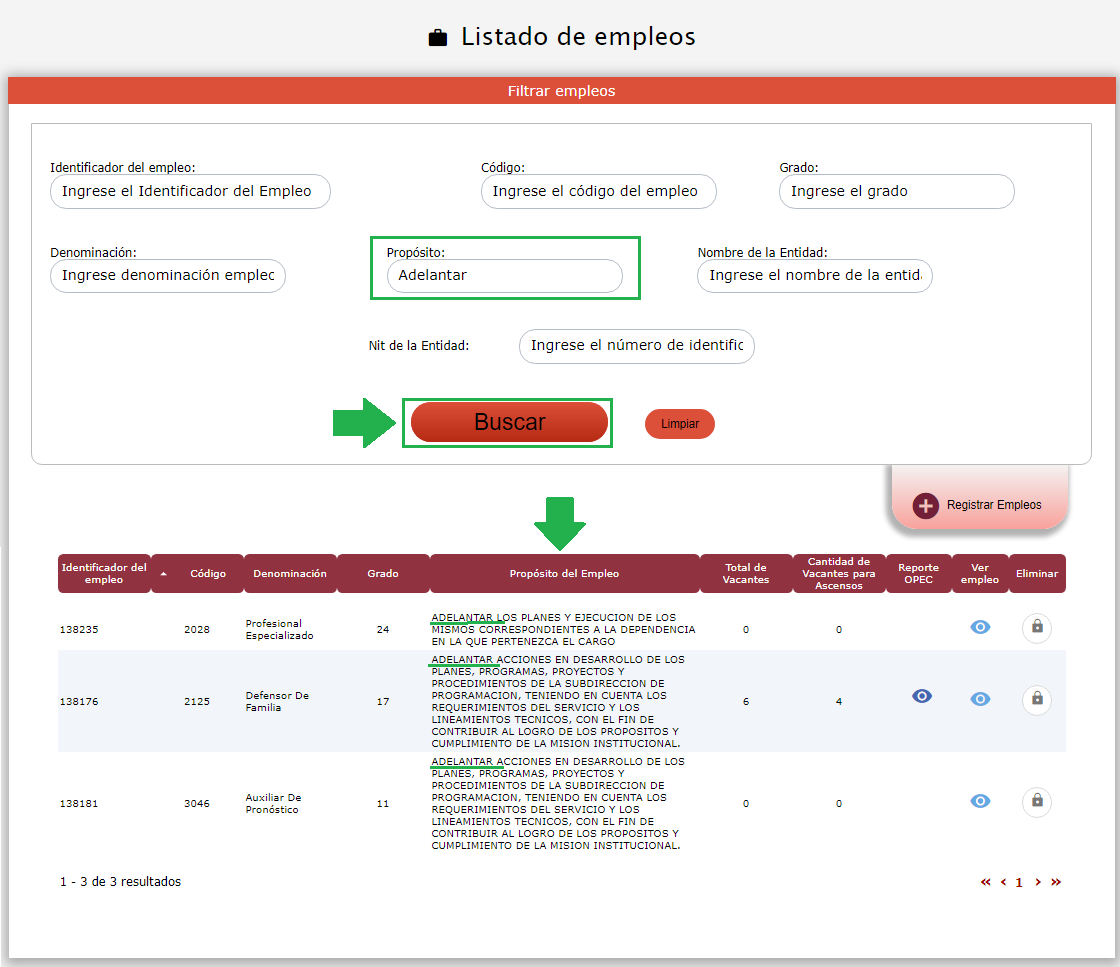Open Ver empleo eye for job 138181
This screenshot has width=1120, height=967.
pos(980,801)
